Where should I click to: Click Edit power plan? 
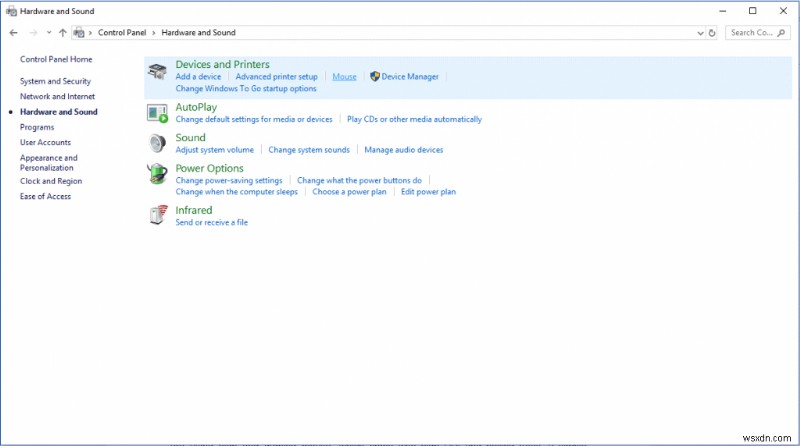tap(428, 192)
